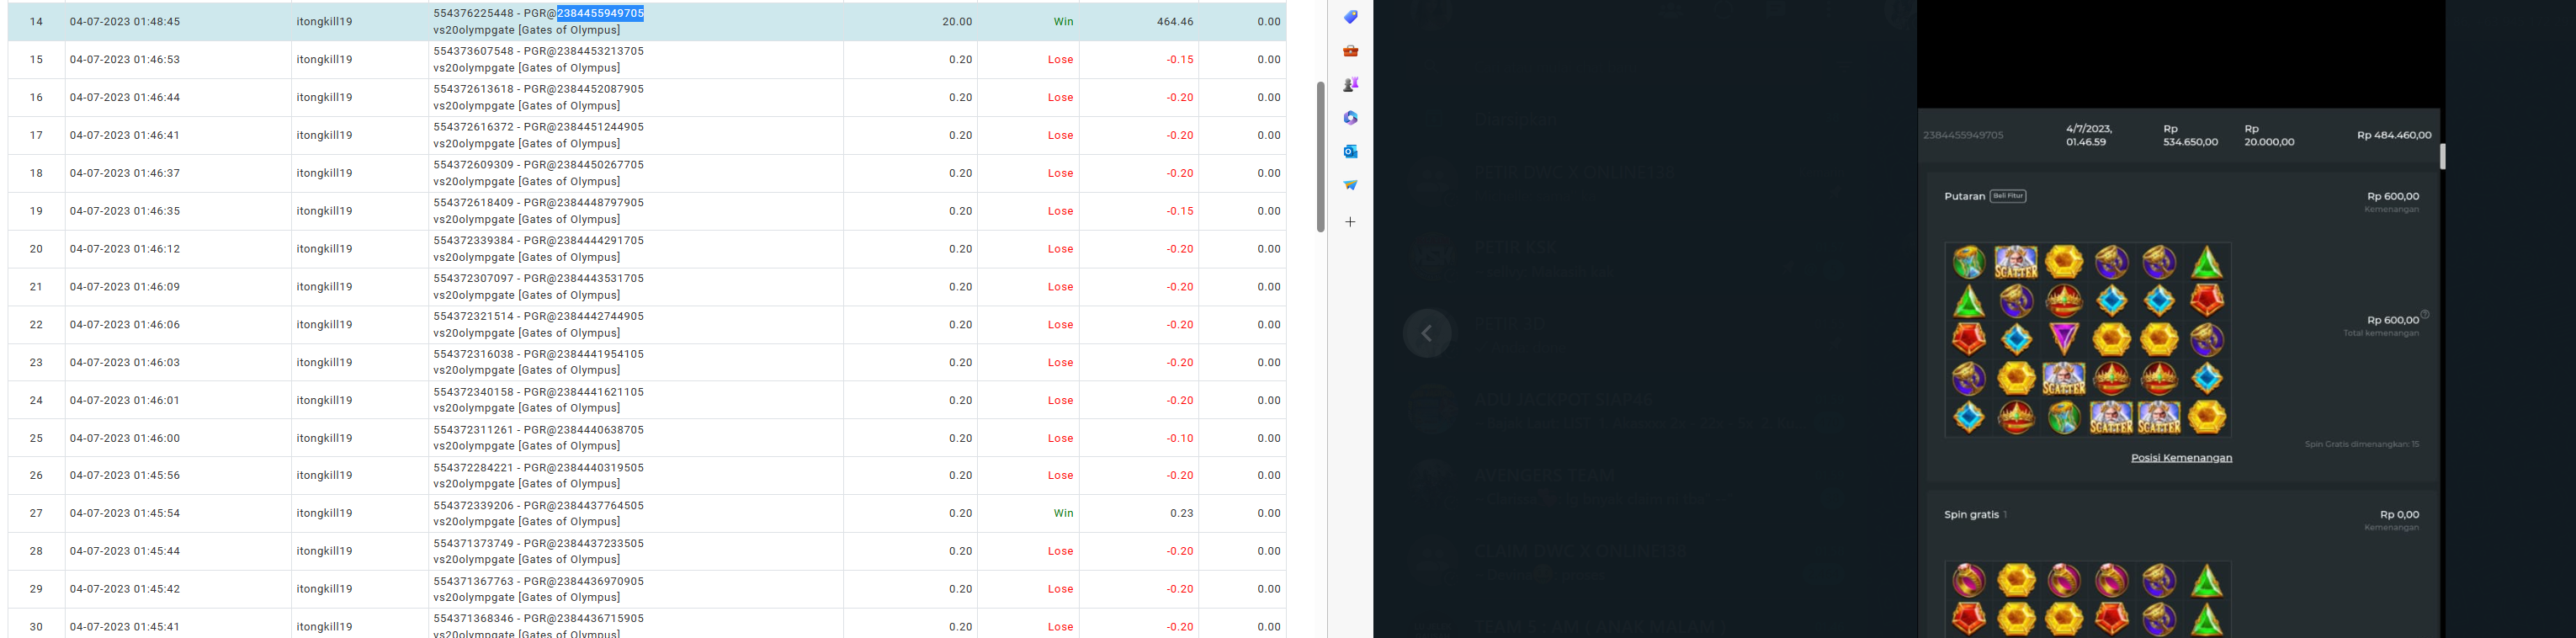Viewport: 2576px width, 638px height.
Task: Click the Spin gratis 1 heading
Action: (x=1975, y=514)
